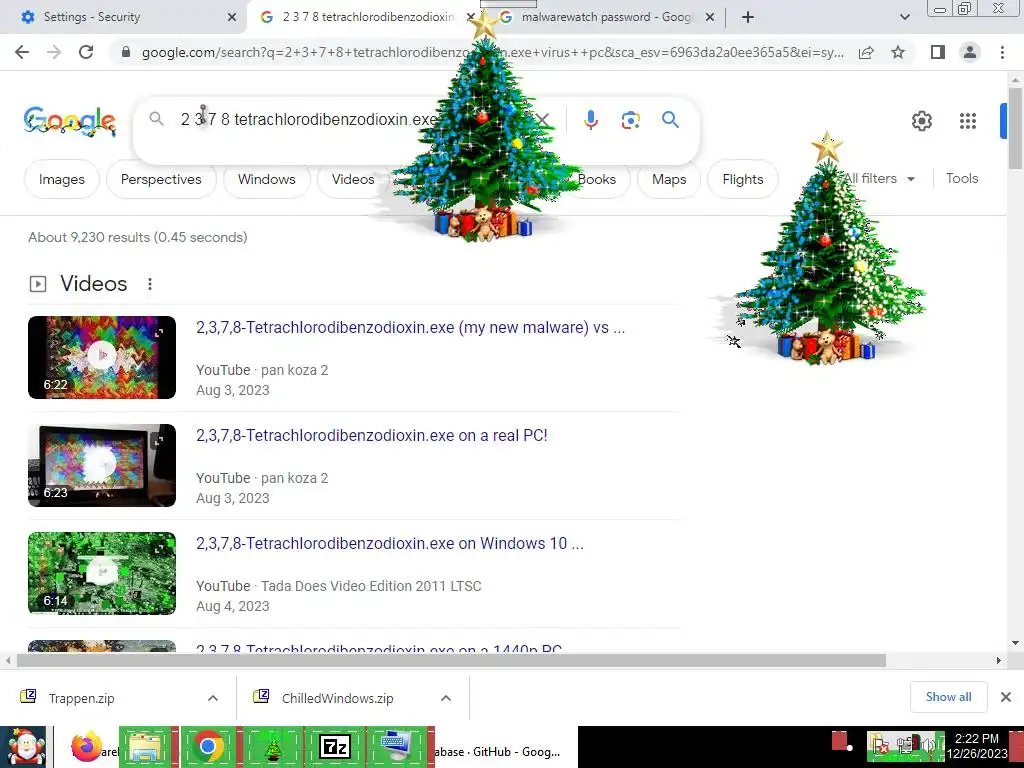View site info via the padlock icon
The height and width of the screenshot is (768, 1024).
(x=126, y=52)
